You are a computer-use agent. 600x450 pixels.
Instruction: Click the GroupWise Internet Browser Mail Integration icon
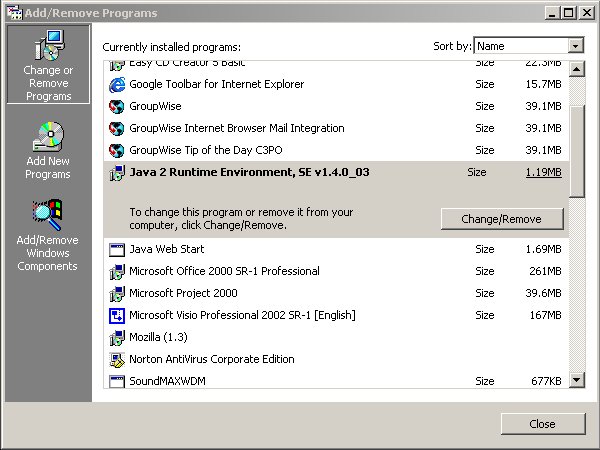tap(117, 129)
